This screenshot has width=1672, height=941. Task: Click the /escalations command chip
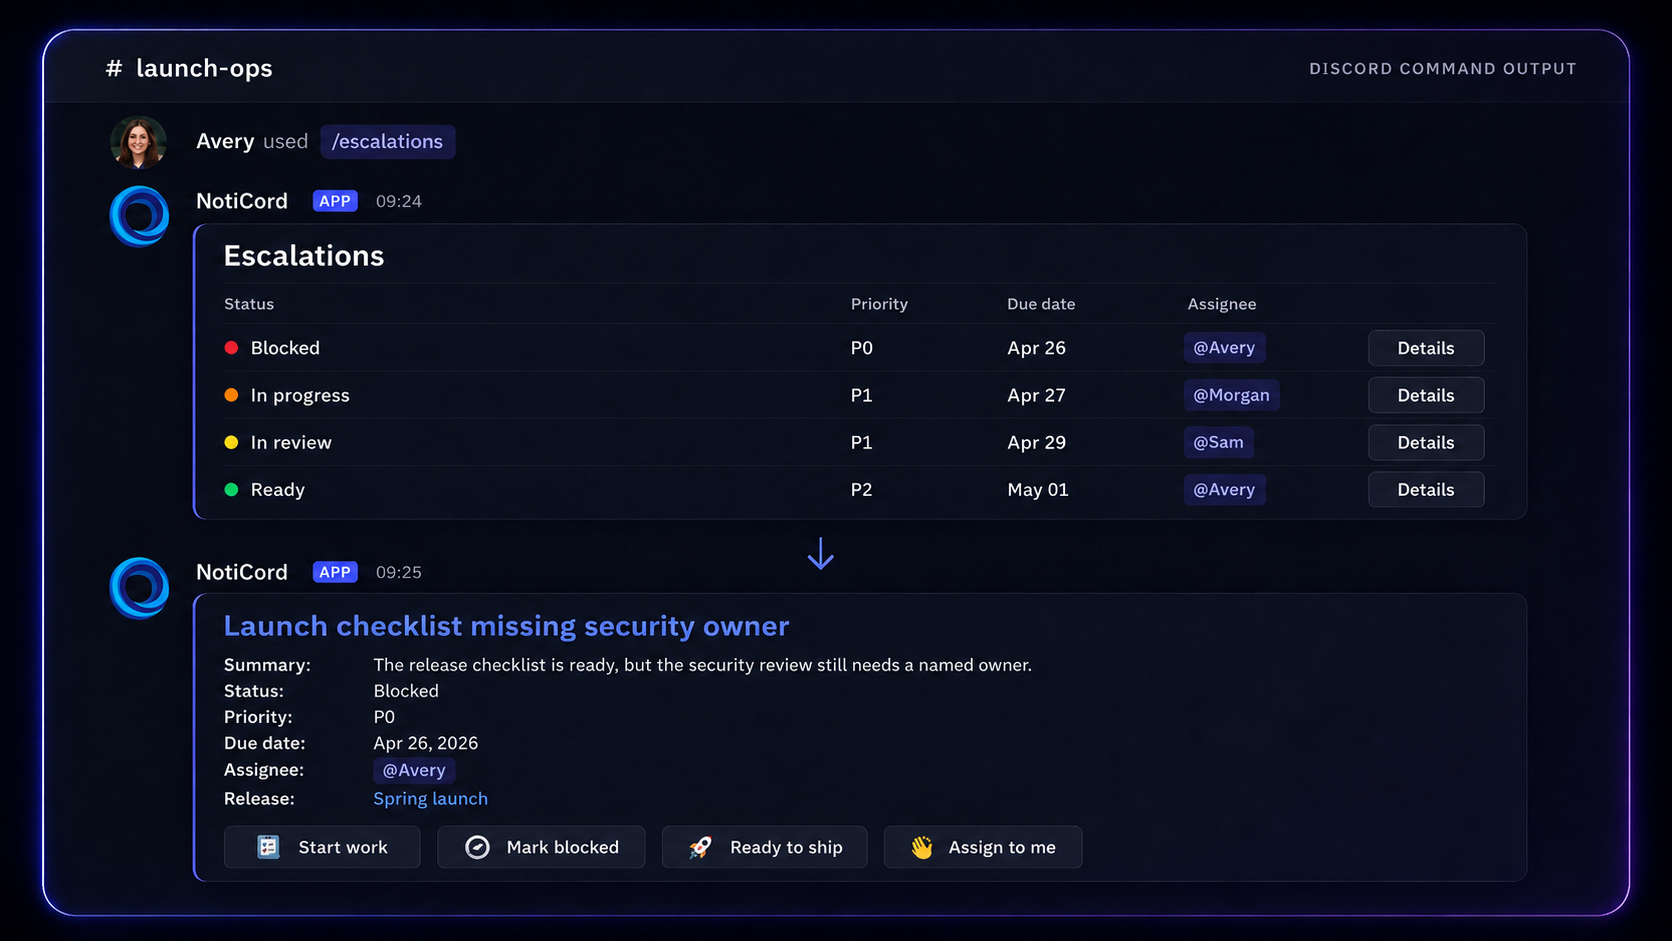pos(388,142)
